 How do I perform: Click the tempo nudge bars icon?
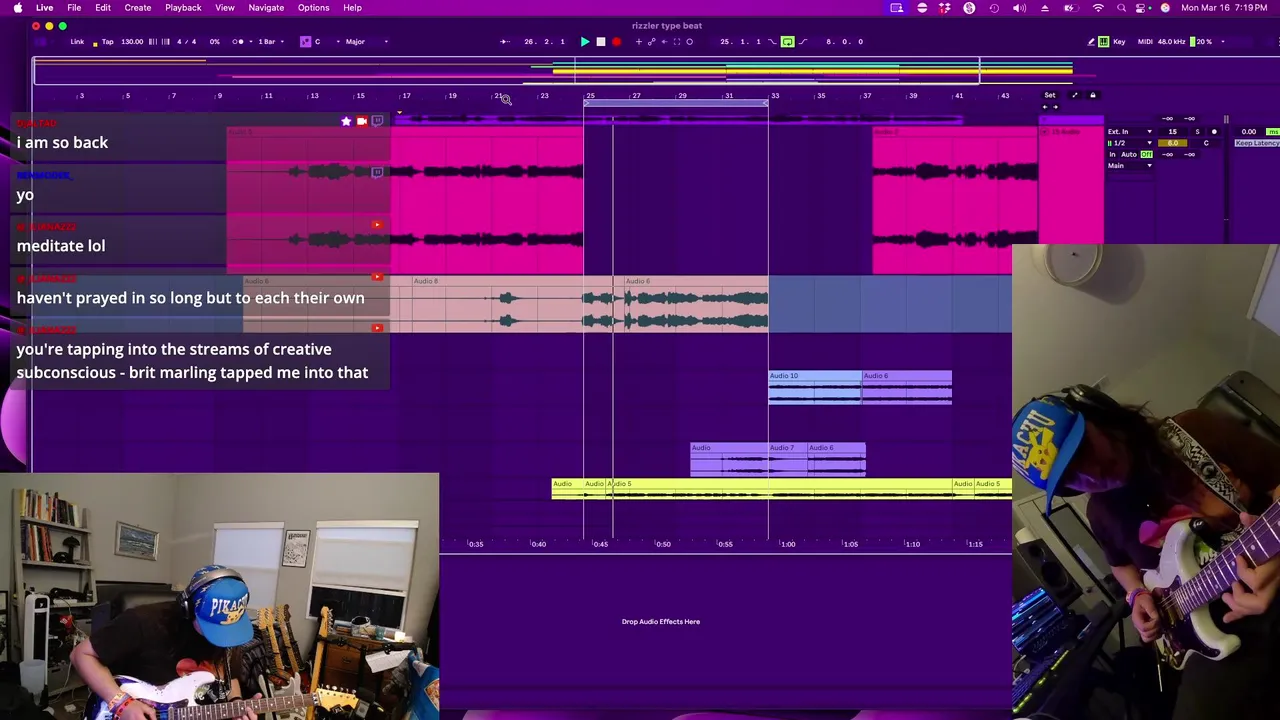tap(157, 41)
